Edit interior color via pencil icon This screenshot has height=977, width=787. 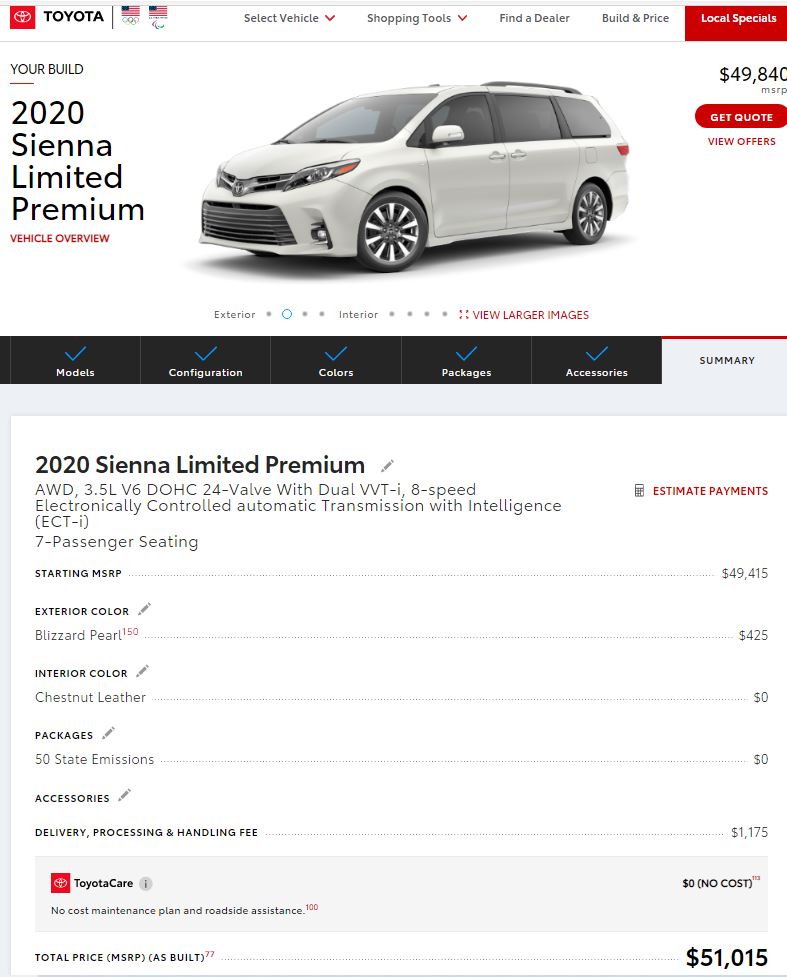click(x=143, y=671)
